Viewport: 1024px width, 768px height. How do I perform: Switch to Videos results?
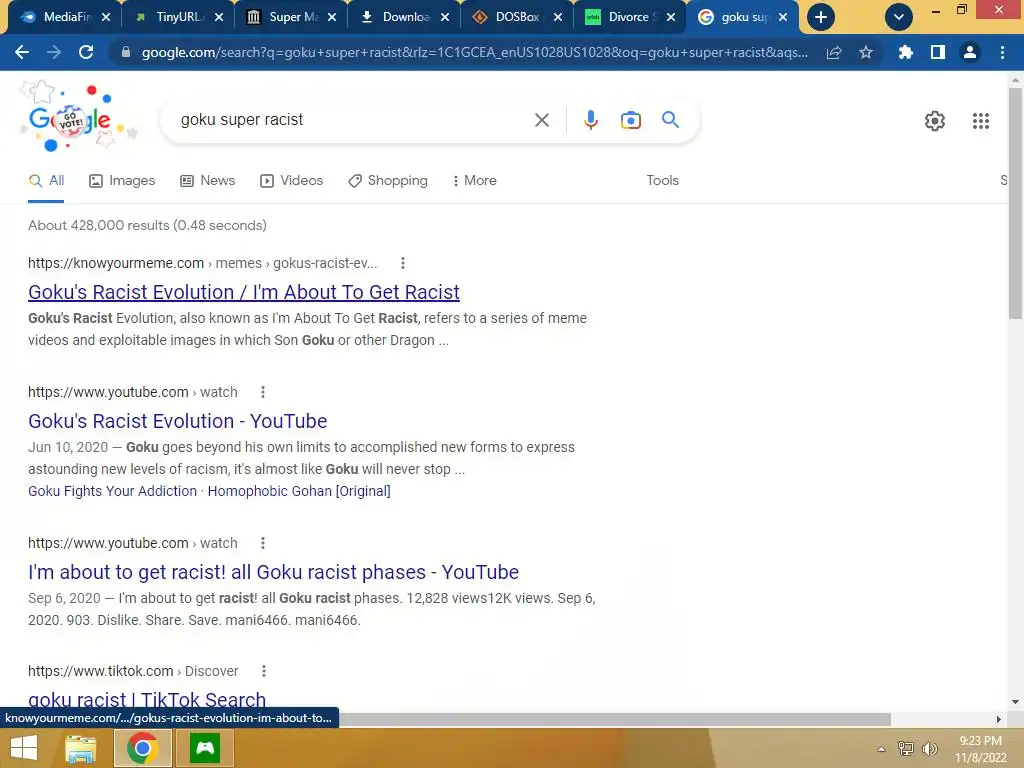click(291, 181)
